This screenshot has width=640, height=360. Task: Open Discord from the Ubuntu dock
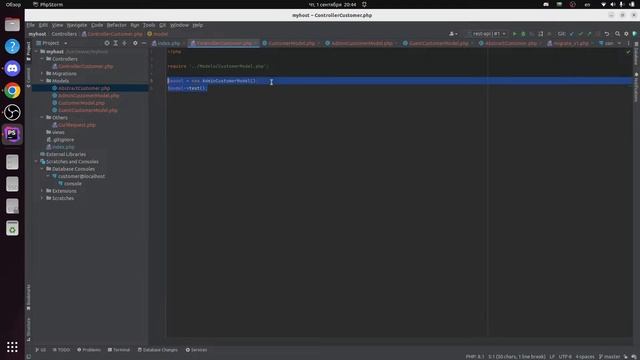point(12,68)
